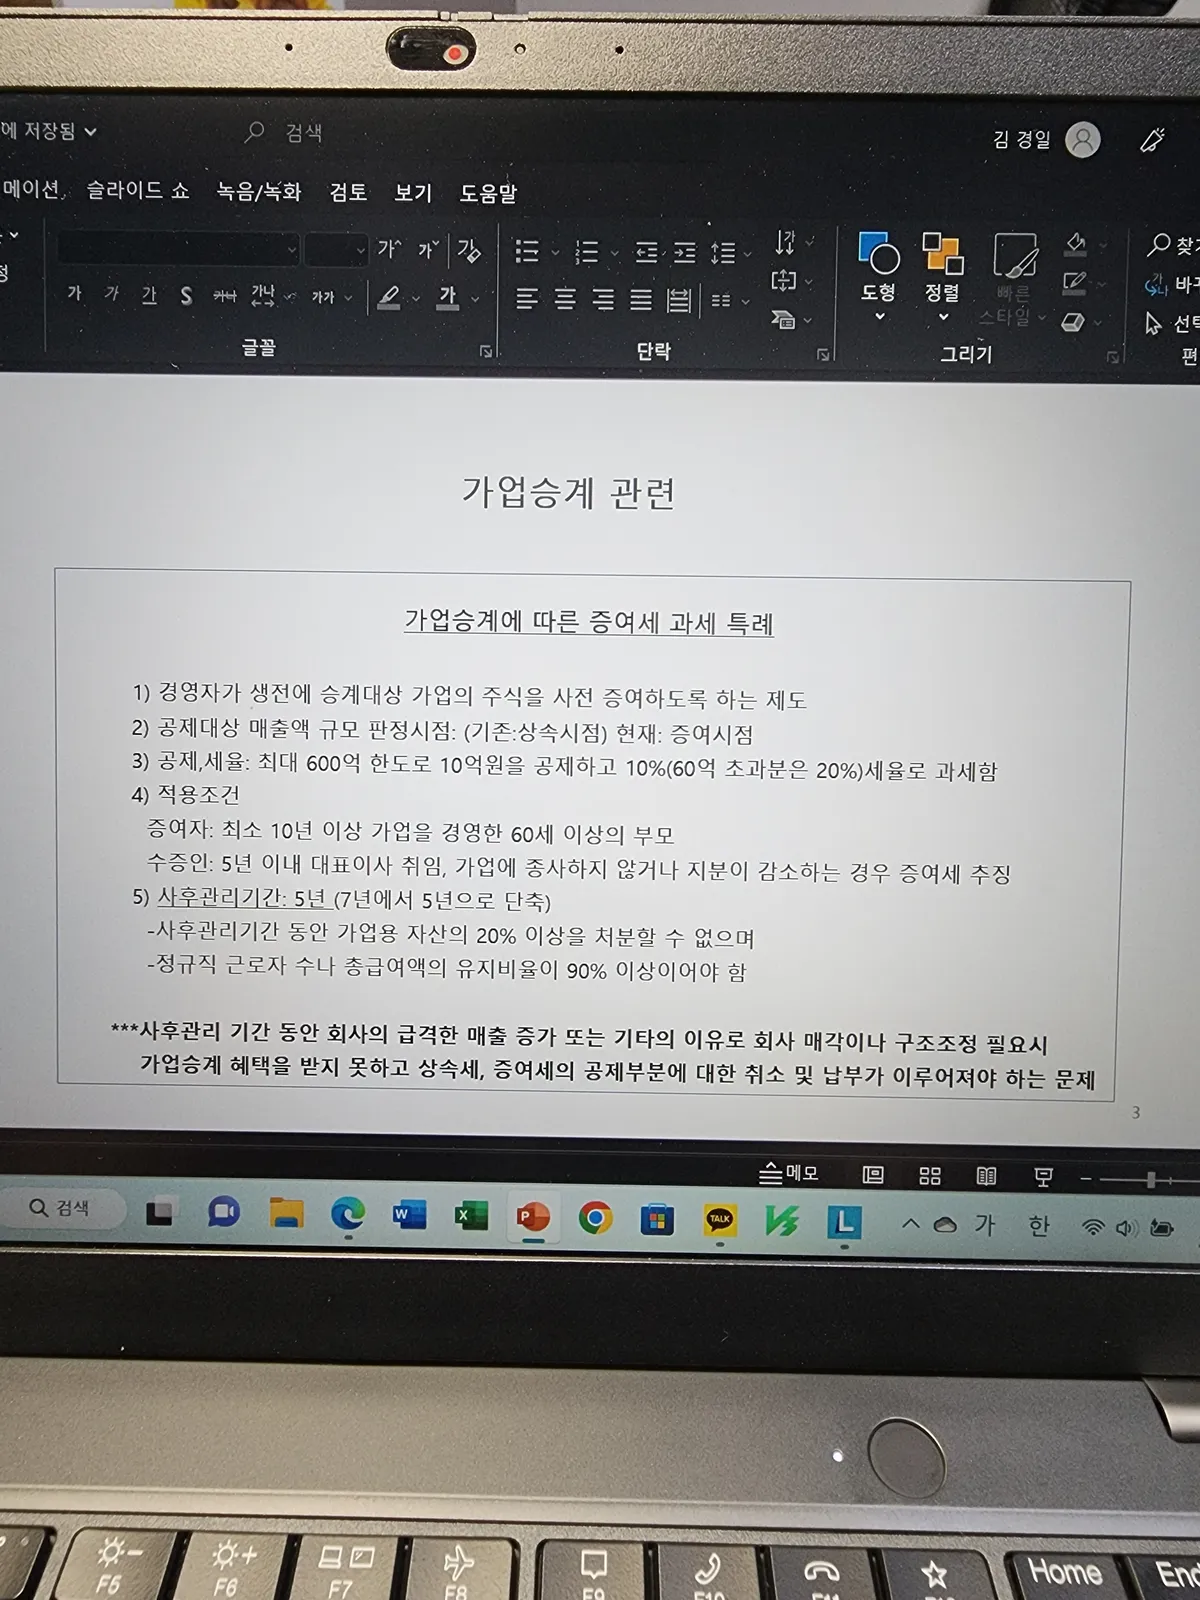Screen dimensions: 1200x1600
Task: Open 녹음/녹화 tab
Action: tap(258, 191)
